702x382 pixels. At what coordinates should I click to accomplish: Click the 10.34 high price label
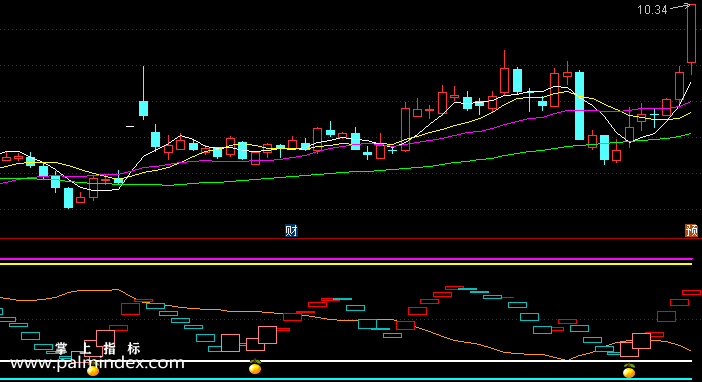(x=652, y=10)
